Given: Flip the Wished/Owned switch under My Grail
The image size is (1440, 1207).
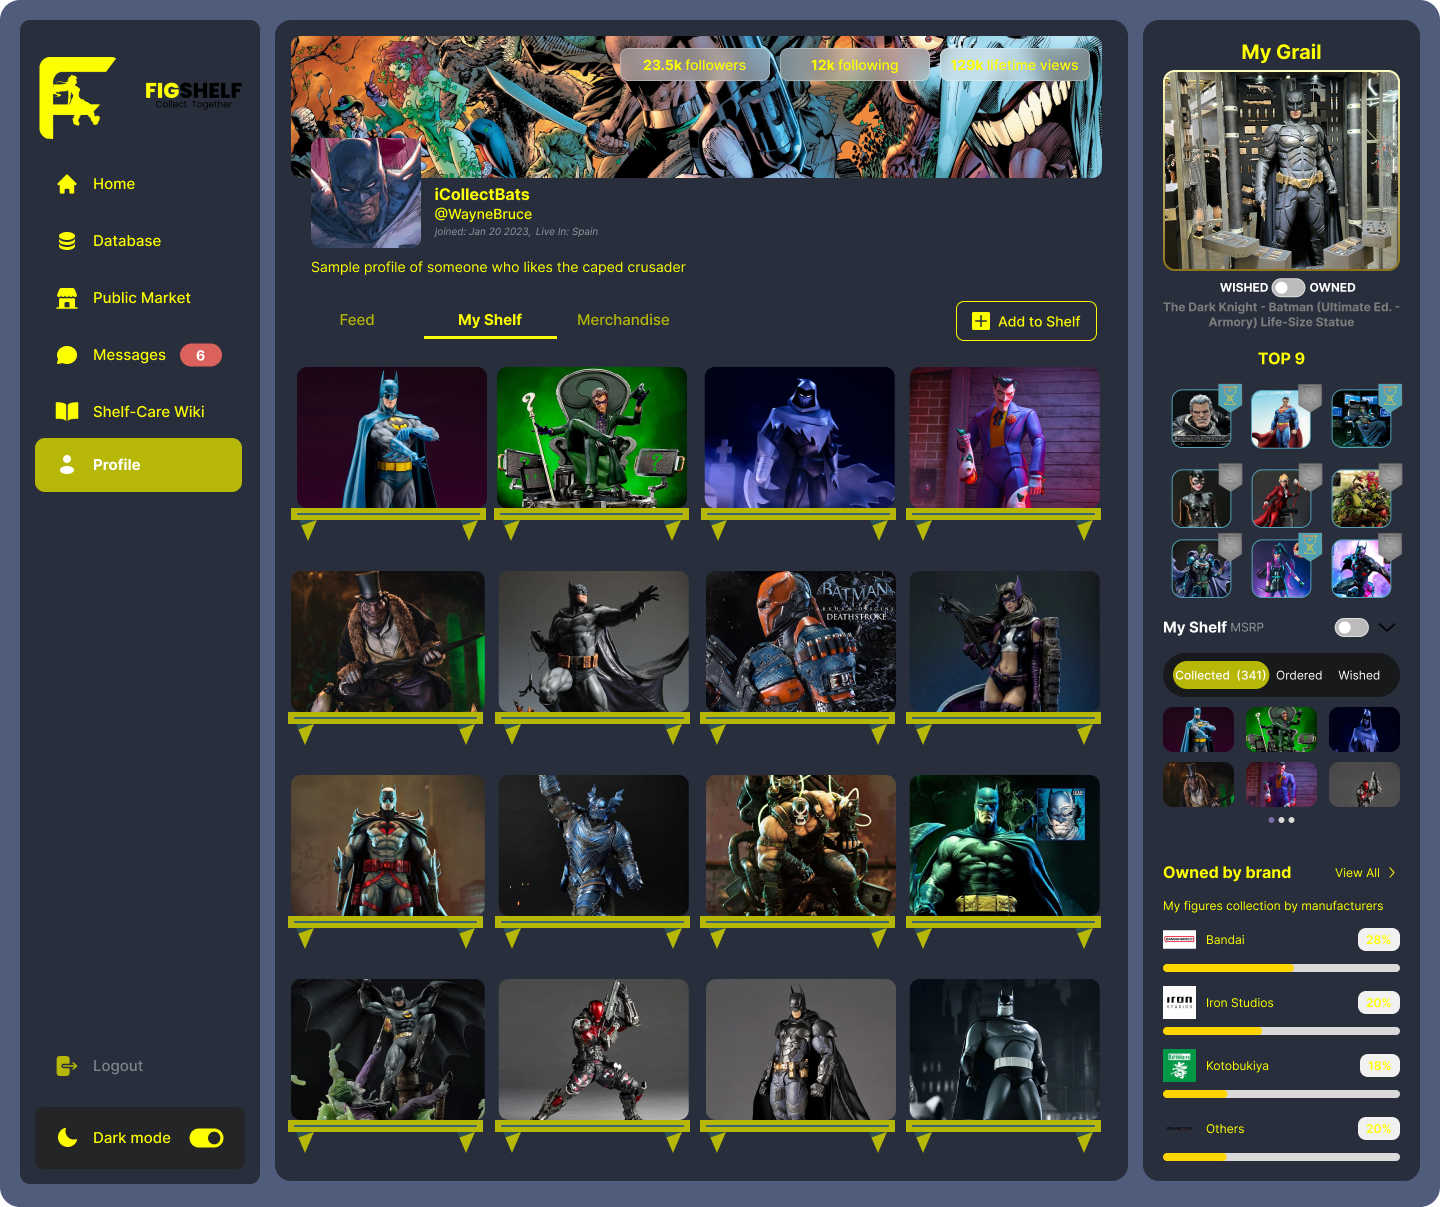Looking at the screenshot, I should pos(1288,288).
